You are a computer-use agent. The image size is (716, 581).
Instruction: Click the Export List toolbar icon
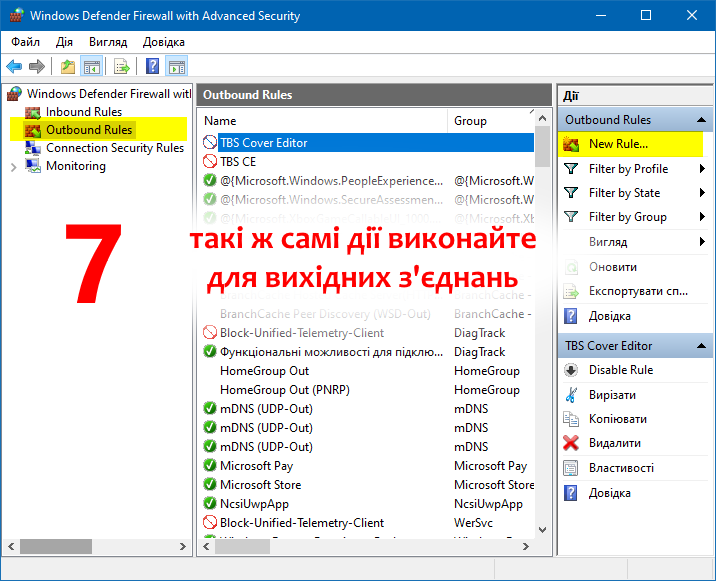pos(122,67)
